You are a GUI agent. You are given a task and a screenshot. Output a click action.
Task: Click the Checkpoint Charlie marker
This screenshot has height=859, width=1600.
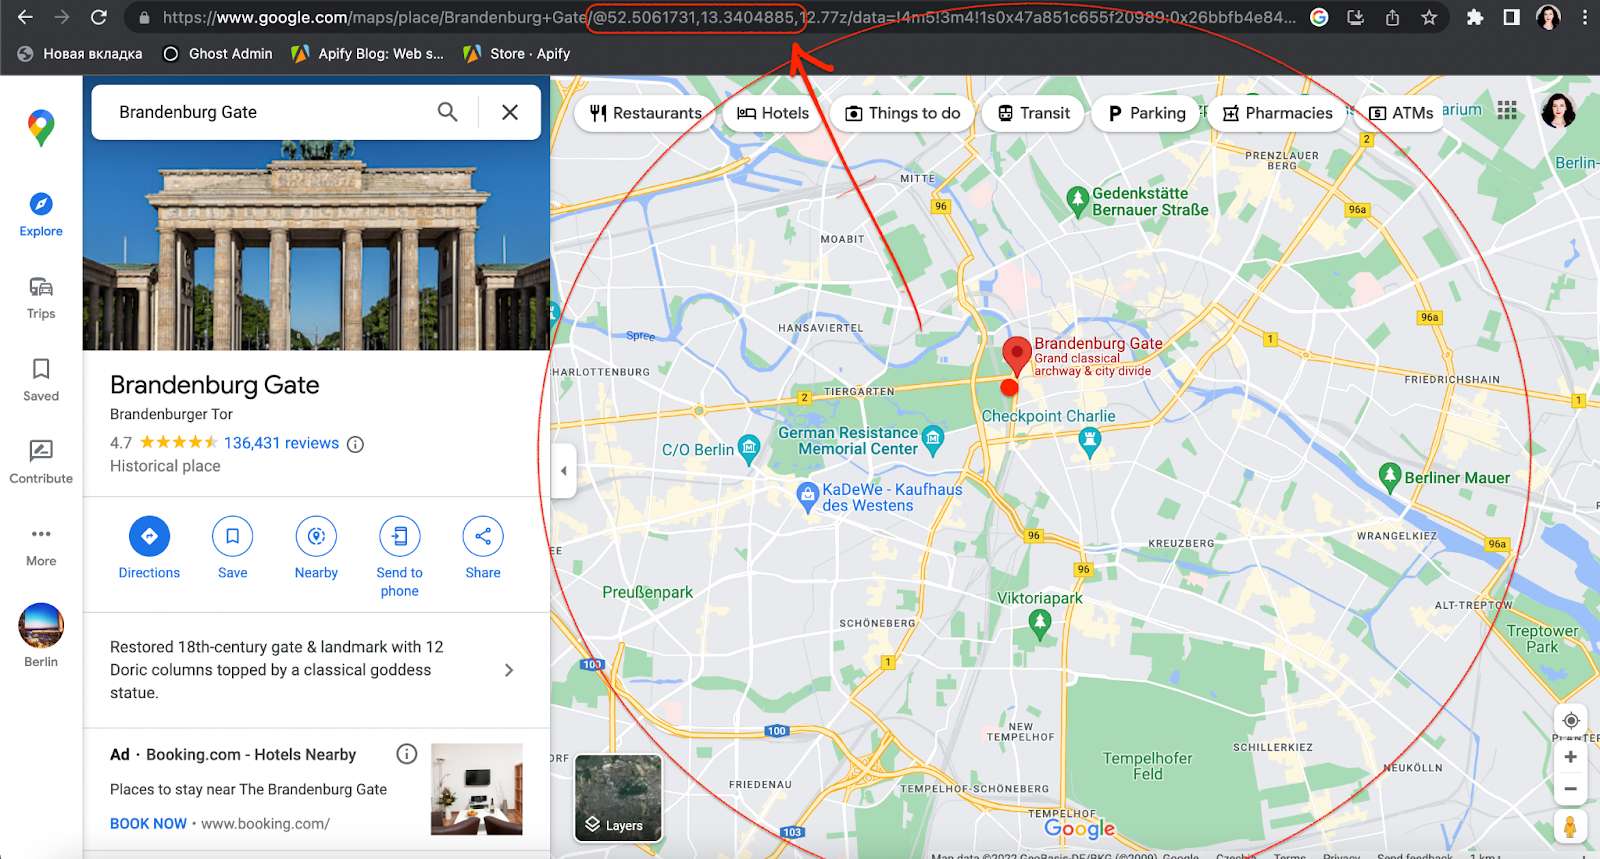tap(1090, 440)
